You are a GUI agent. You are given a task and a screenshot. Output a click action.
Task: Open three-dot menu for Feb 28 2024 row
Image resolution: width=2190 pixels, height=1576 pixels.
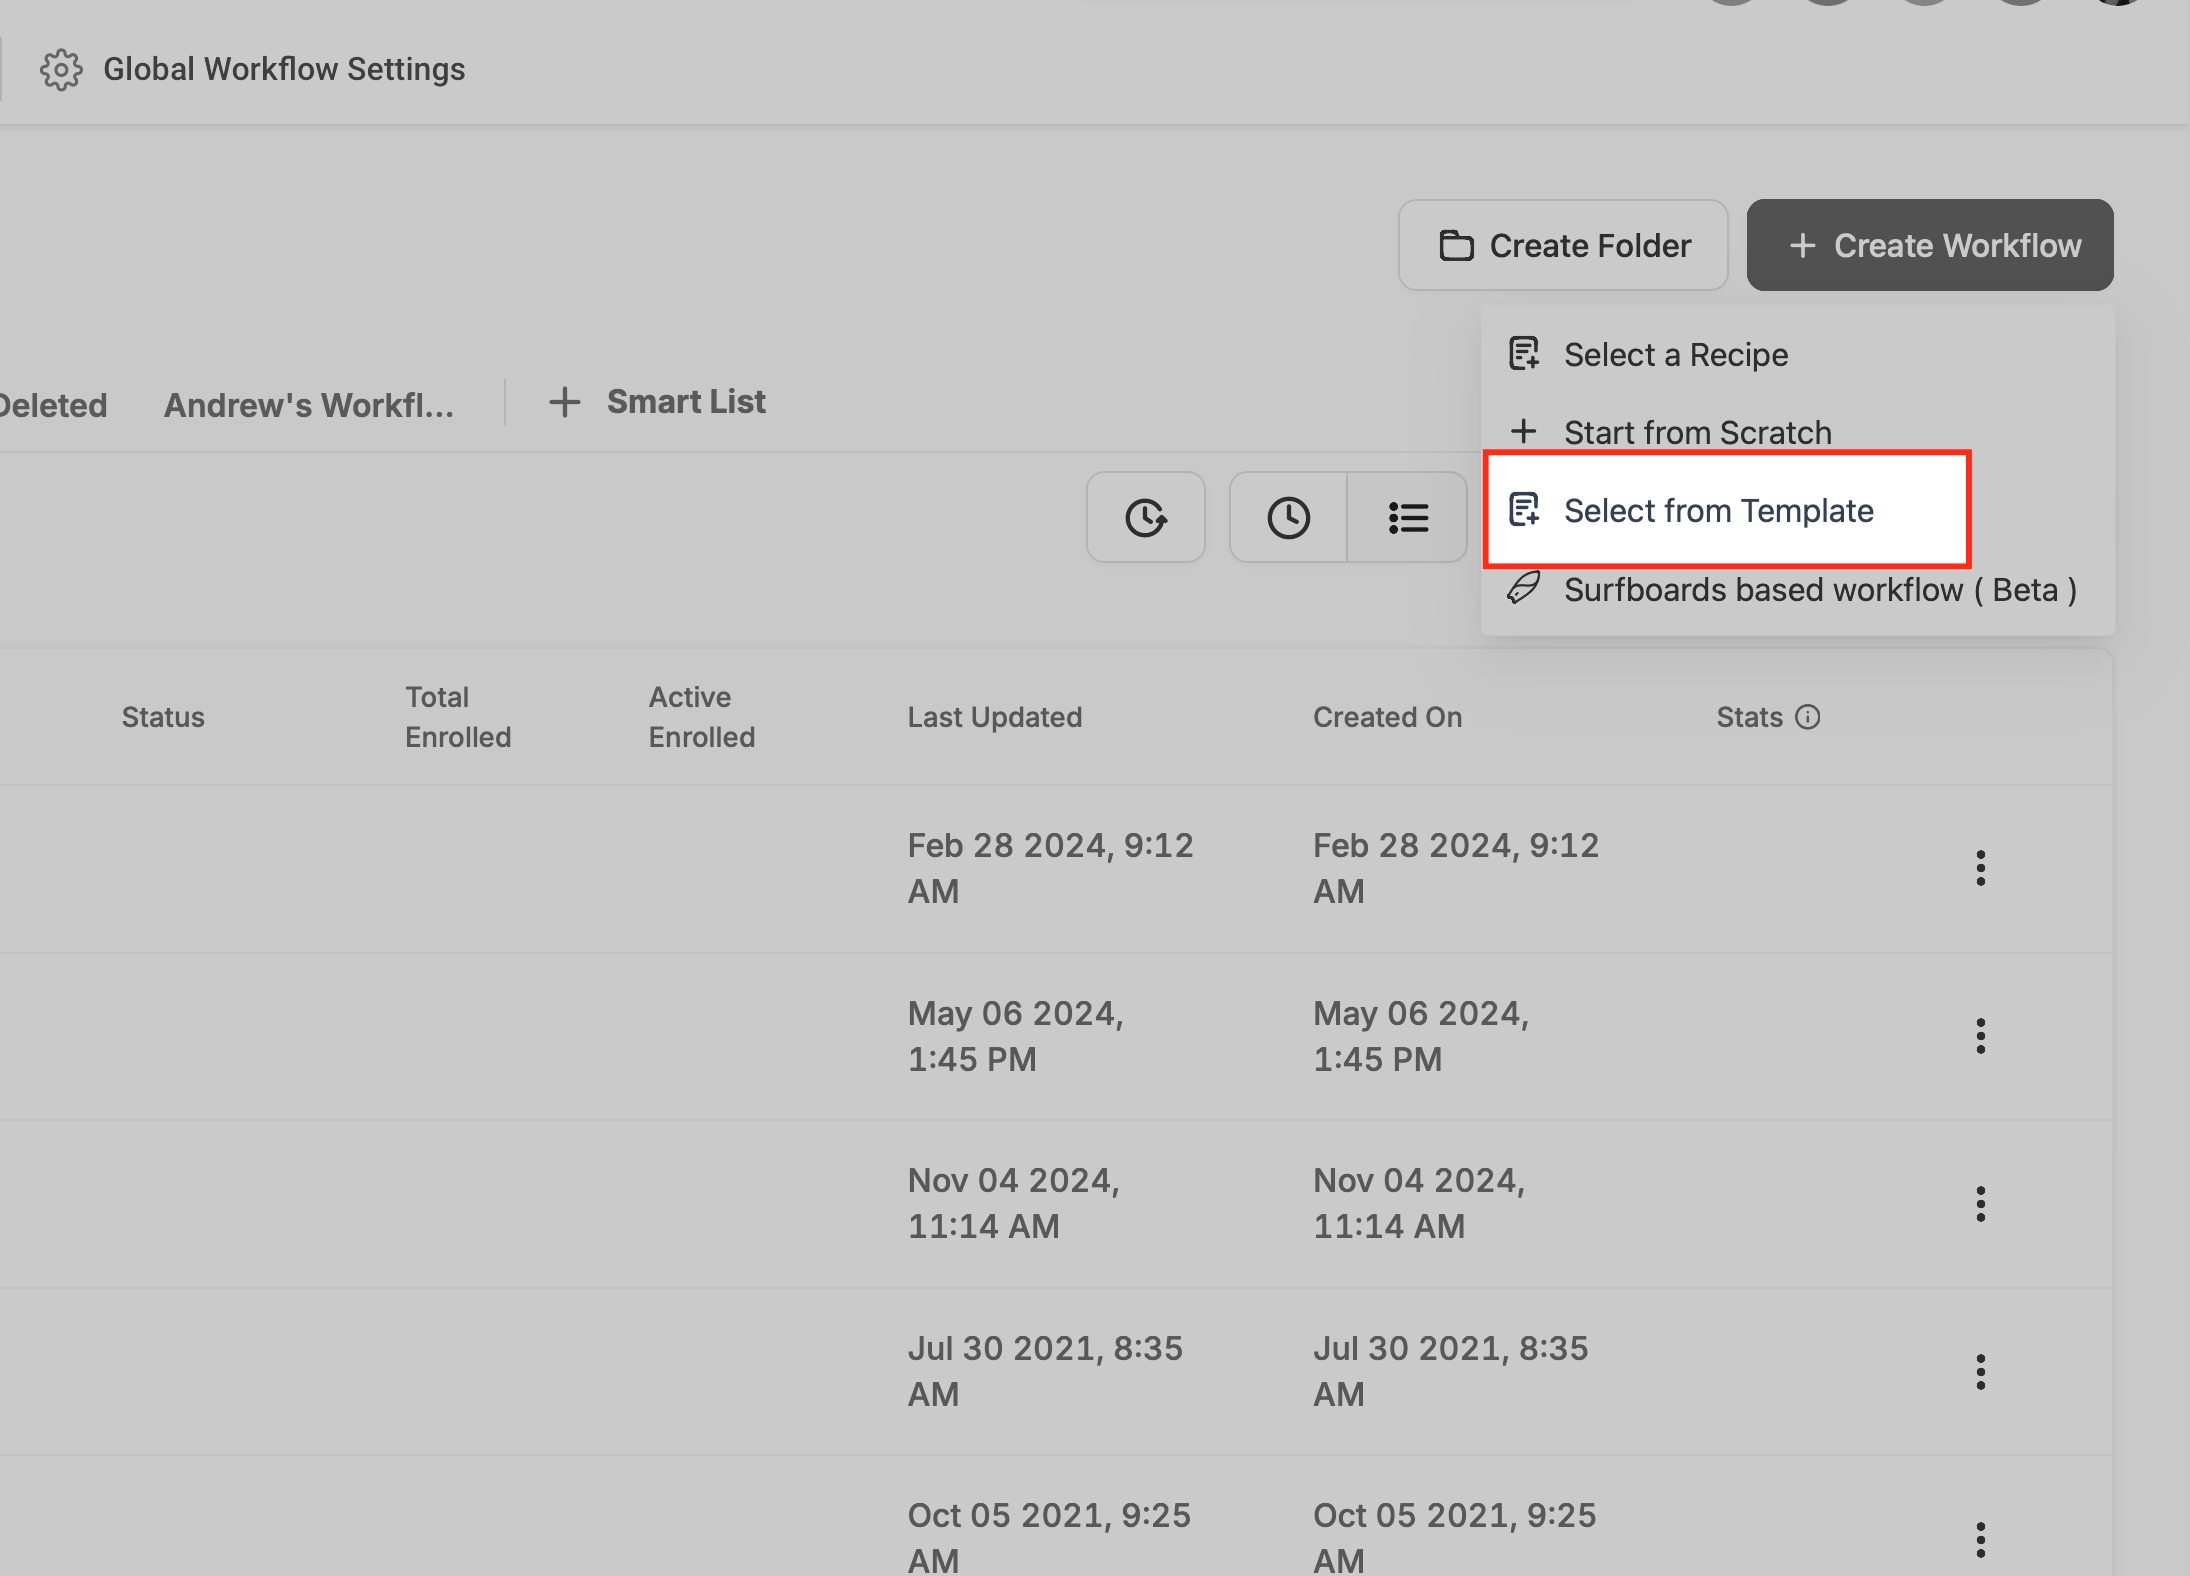(x=1980, y=868)
